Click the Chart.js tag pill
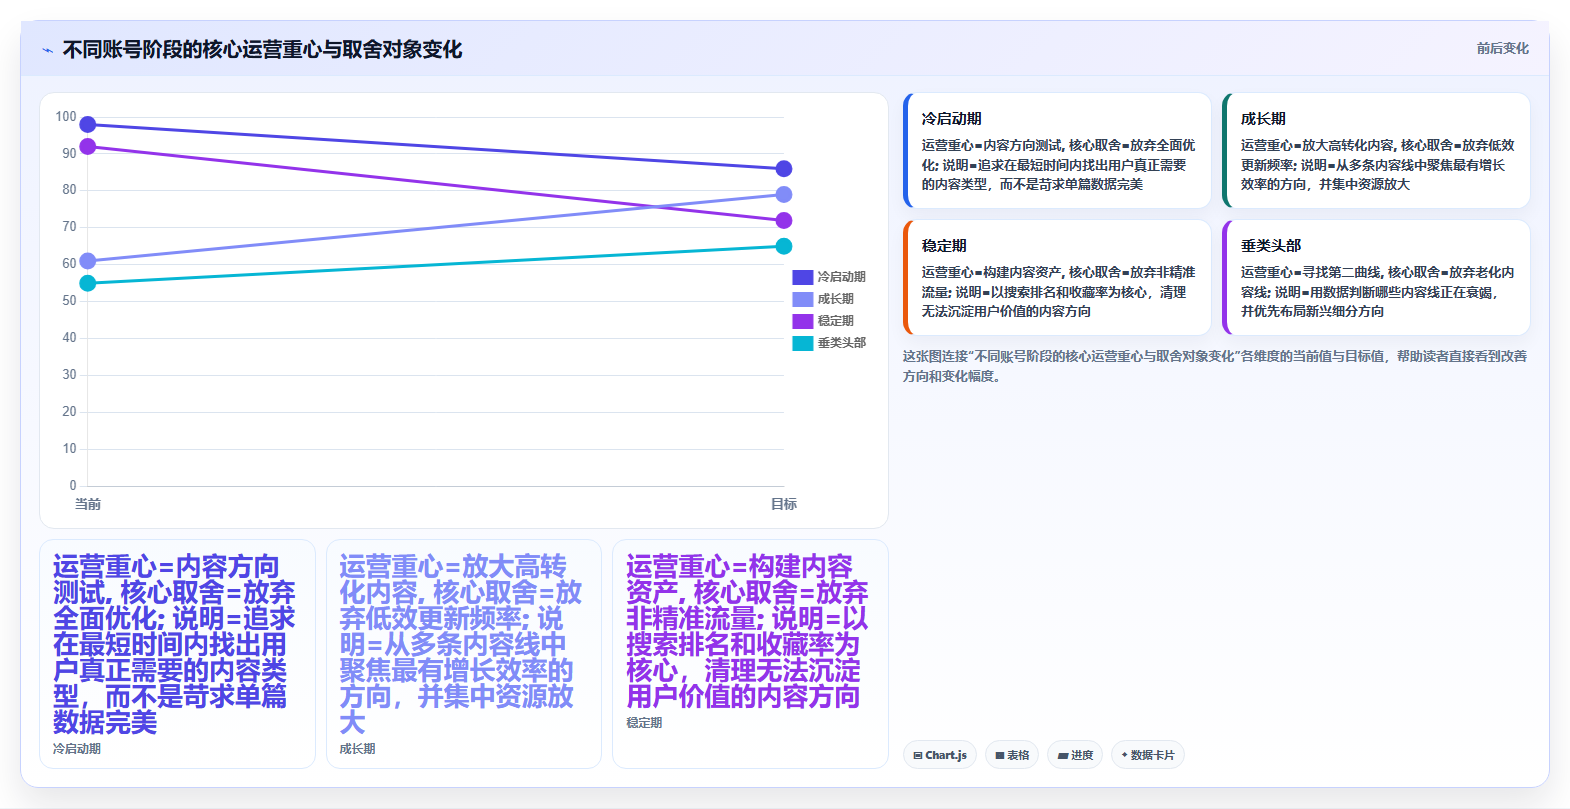Image resolution: width=1570 pixels, height=809 pixels. (940, 755)
